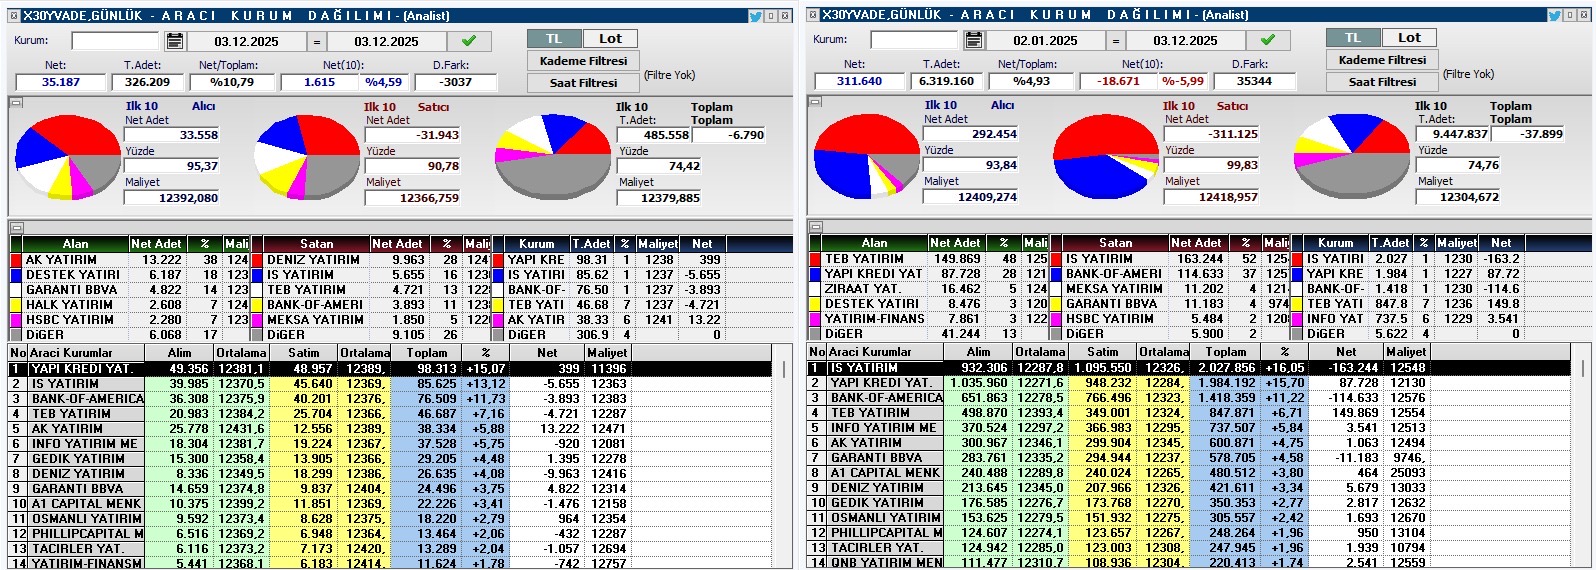Select the Lot toggle in the right window
The image size is (1596, 570).
1409,38
